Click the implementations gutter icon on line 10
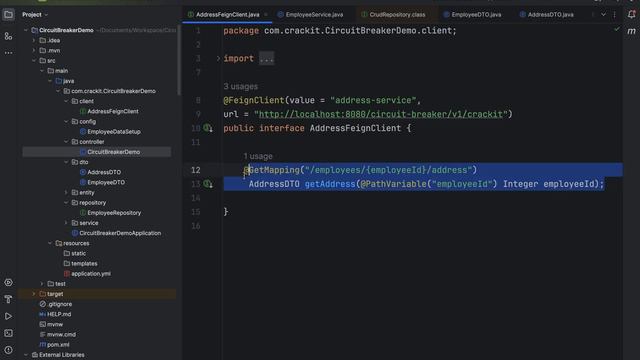Screen dimensions: 640x360 click(x=208, y=128)
